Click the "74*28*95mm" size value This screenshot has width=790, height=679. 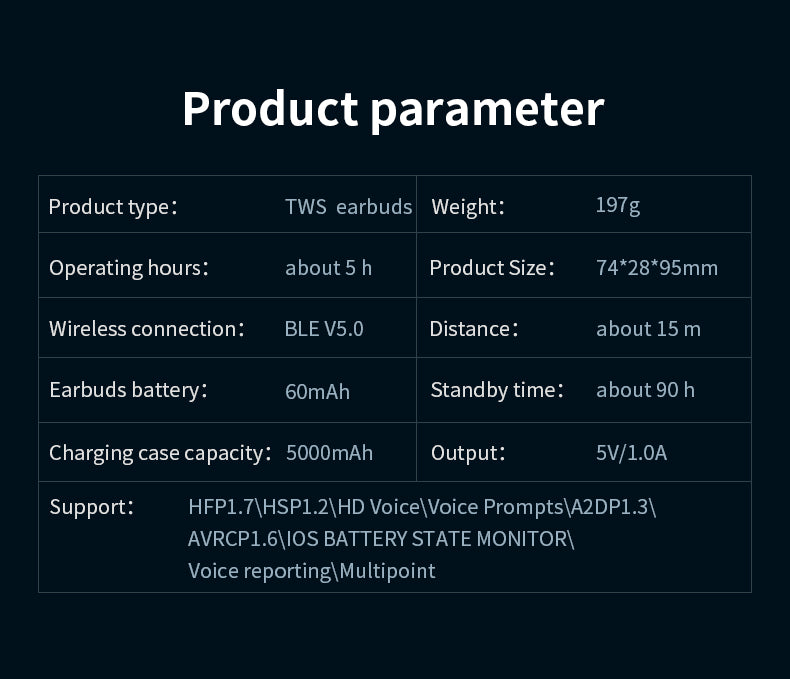(x=656, y=268)
